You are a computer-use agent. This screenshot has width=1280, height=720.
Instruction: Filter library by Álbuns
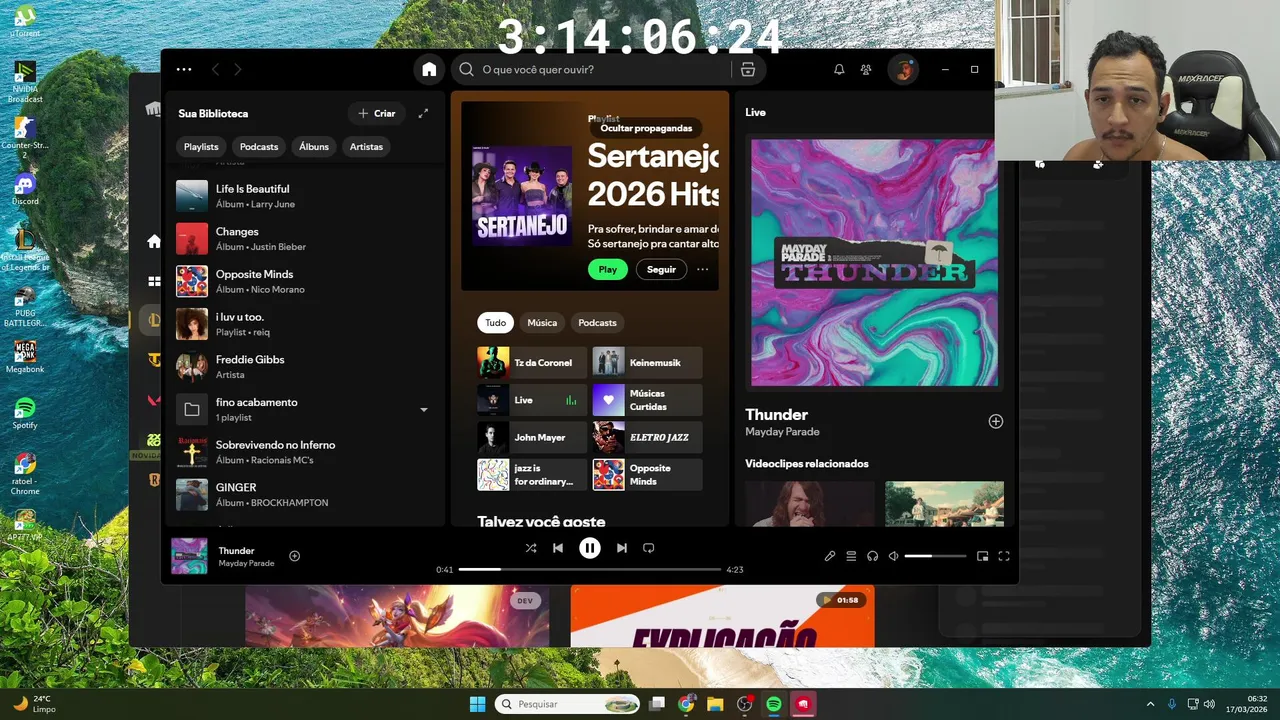(314, 147)
